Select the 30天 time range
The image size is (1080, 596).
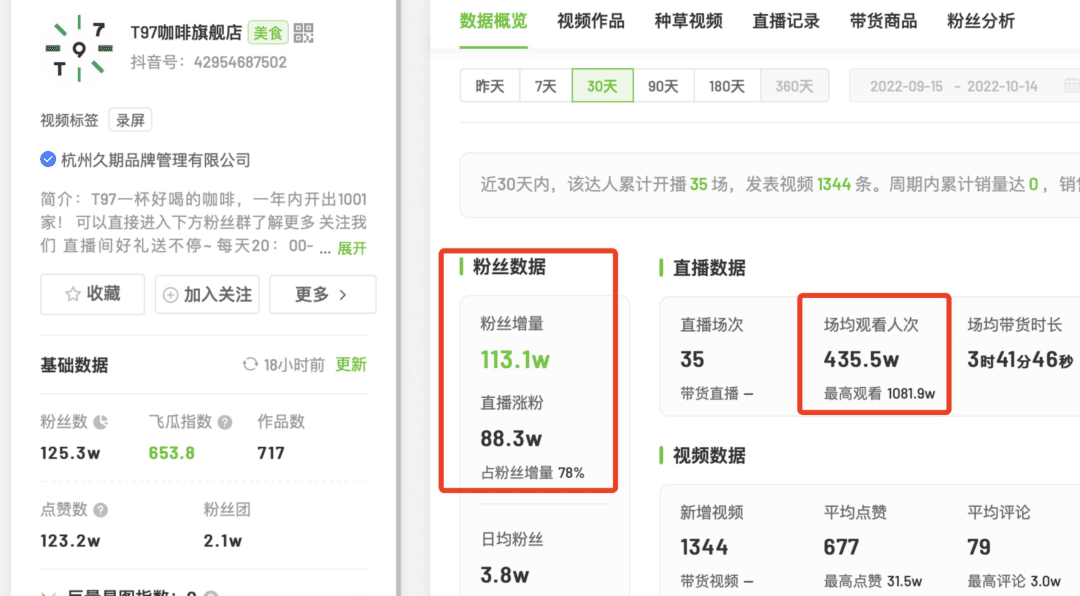point(602,86)
